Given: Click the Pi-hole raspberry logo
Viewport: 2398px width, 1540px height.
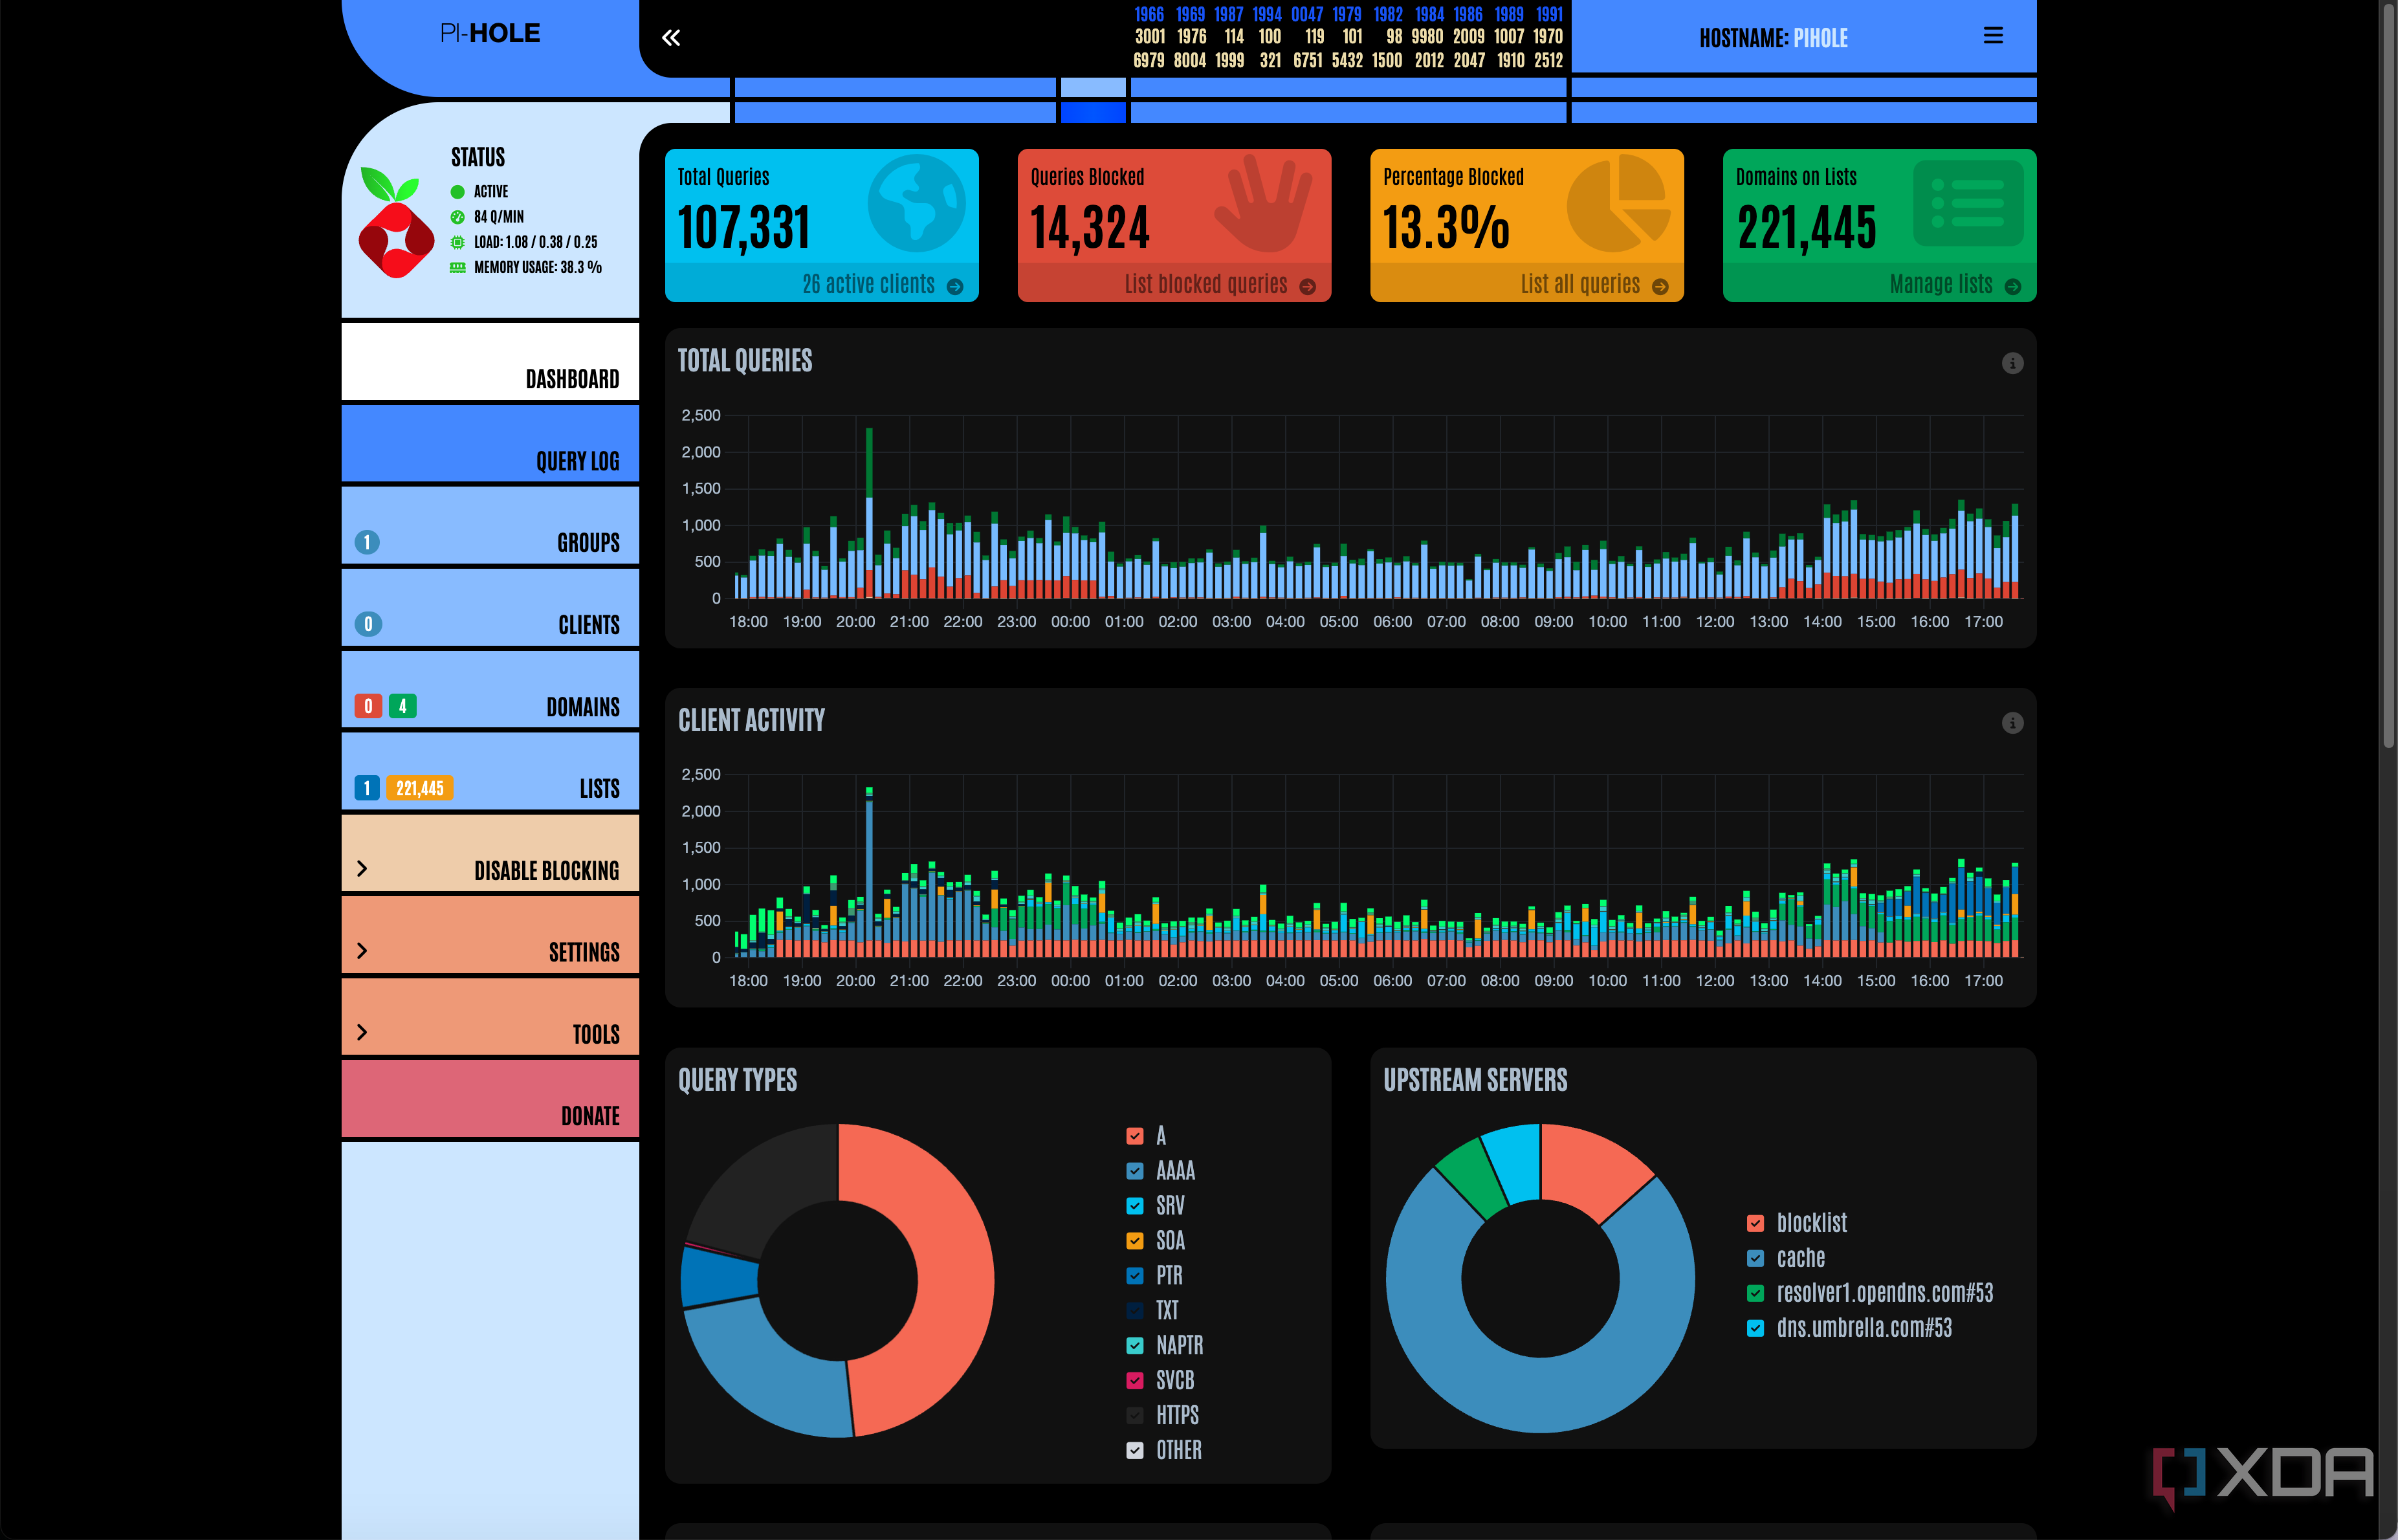Looking at the screenshot, I should (x=396, y=223).
